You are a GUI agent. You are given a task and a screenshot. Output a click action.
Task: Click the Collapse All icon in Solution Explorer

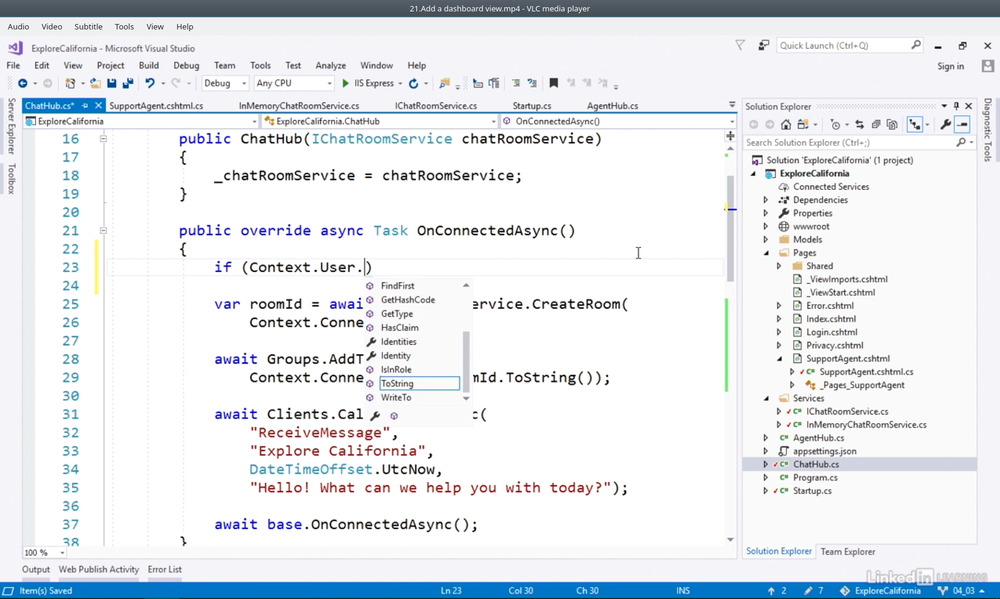pos(876,124)
